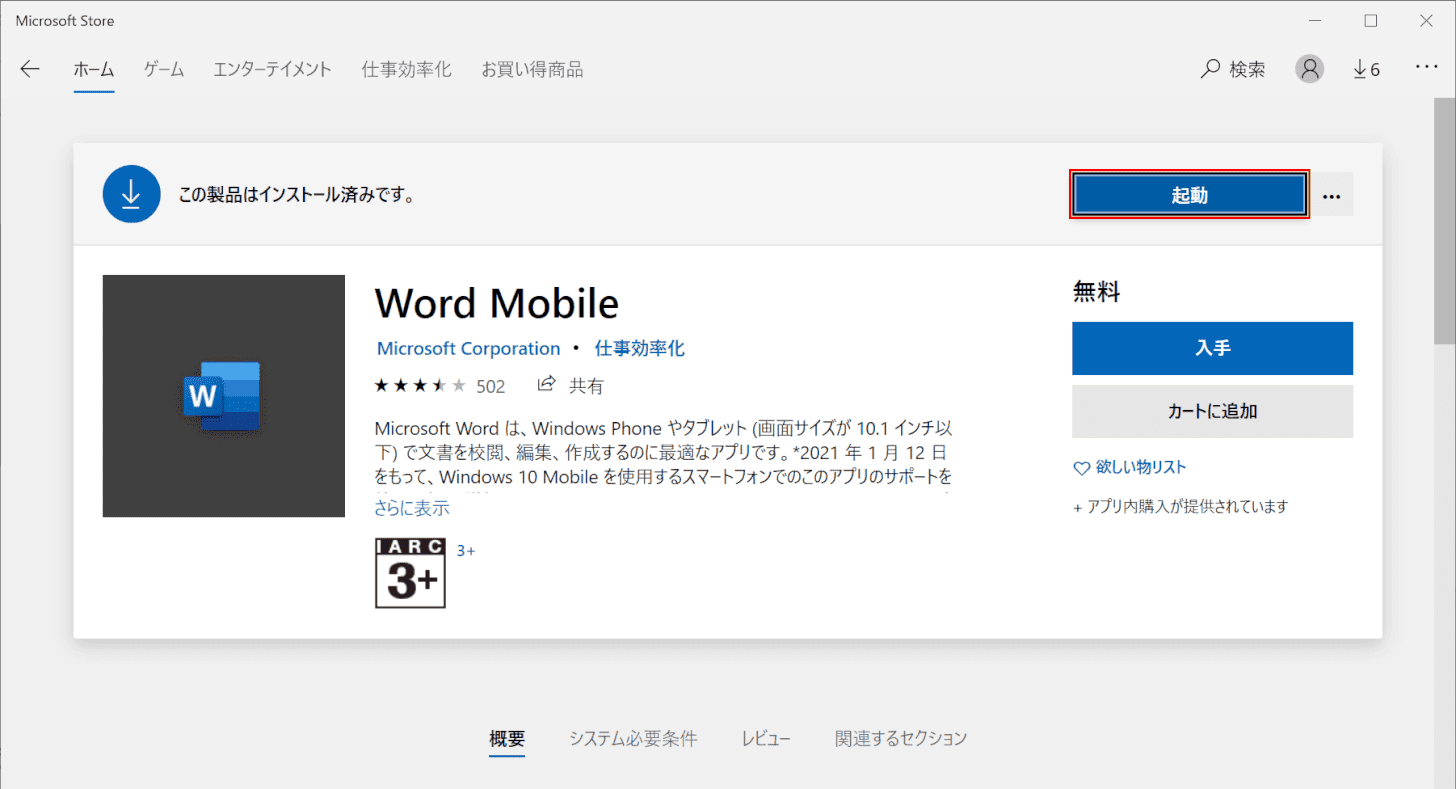Click the 502 ratings count
The height and width of the screenshot is (789, 1456).
pyautogui.click(x=490, y=386)
